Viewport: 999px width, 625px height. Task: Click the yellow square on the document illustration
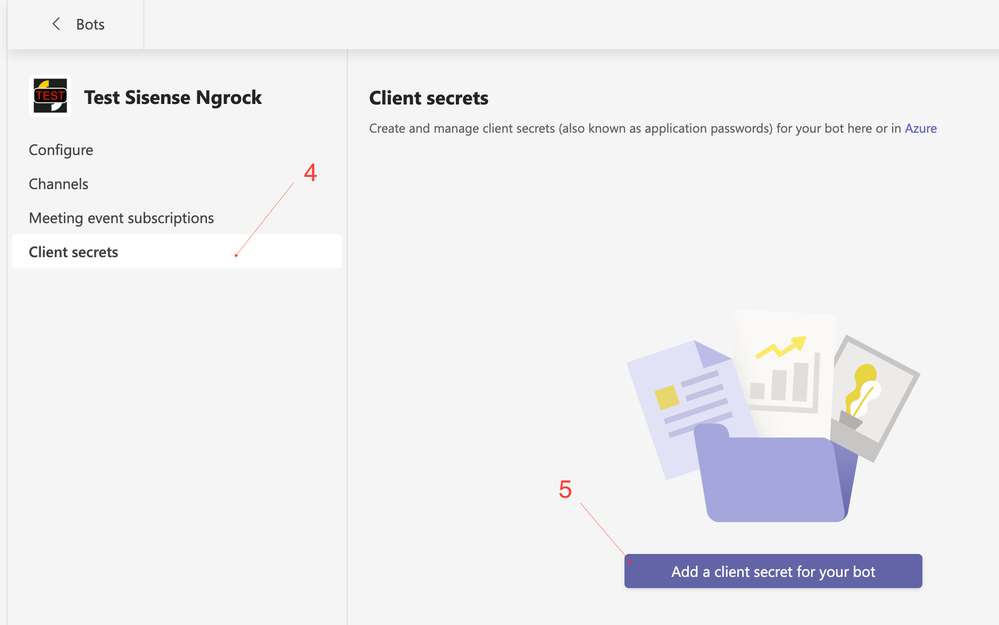[666, 398]
